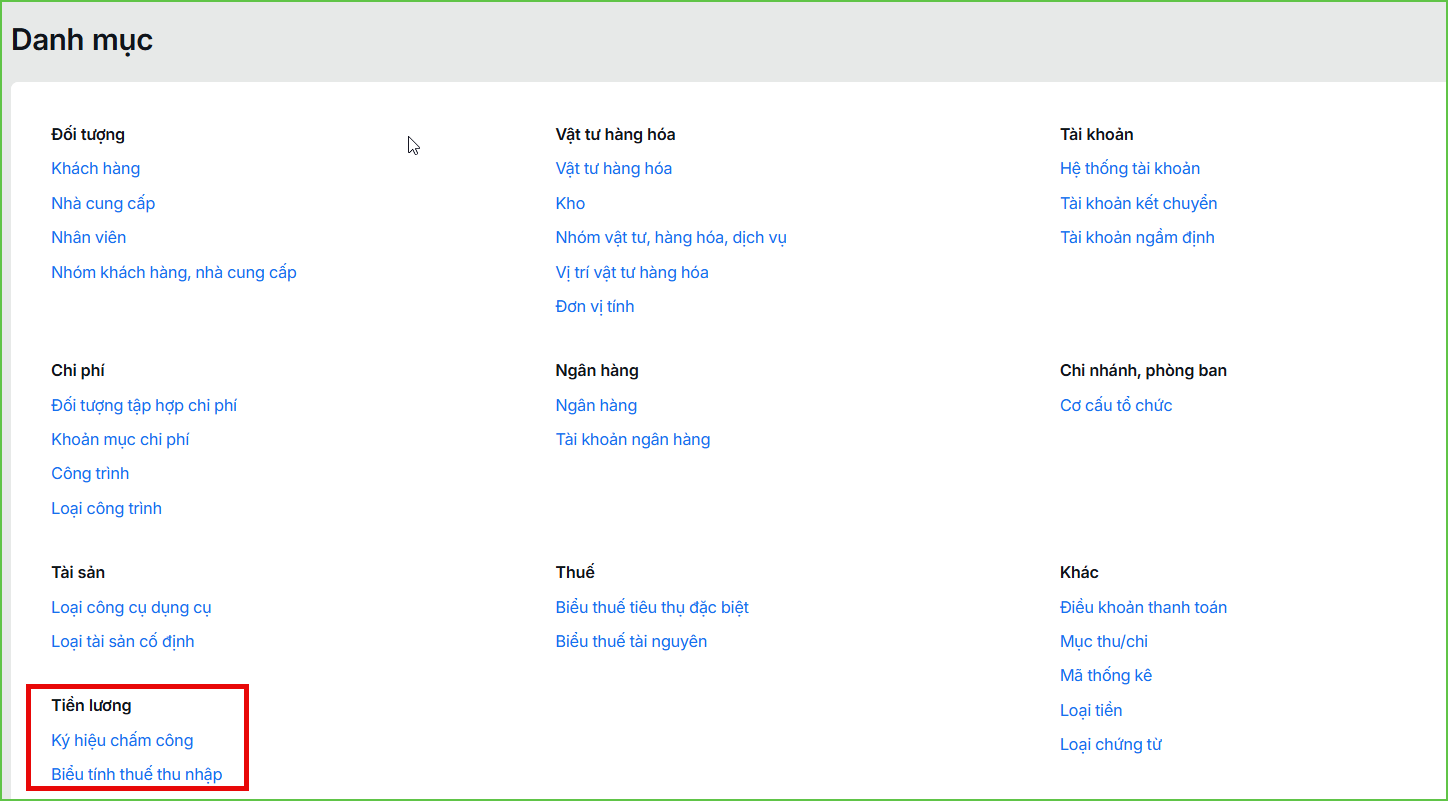Click Loại tài sản cố định link
1448x801 pixels.
123,641
